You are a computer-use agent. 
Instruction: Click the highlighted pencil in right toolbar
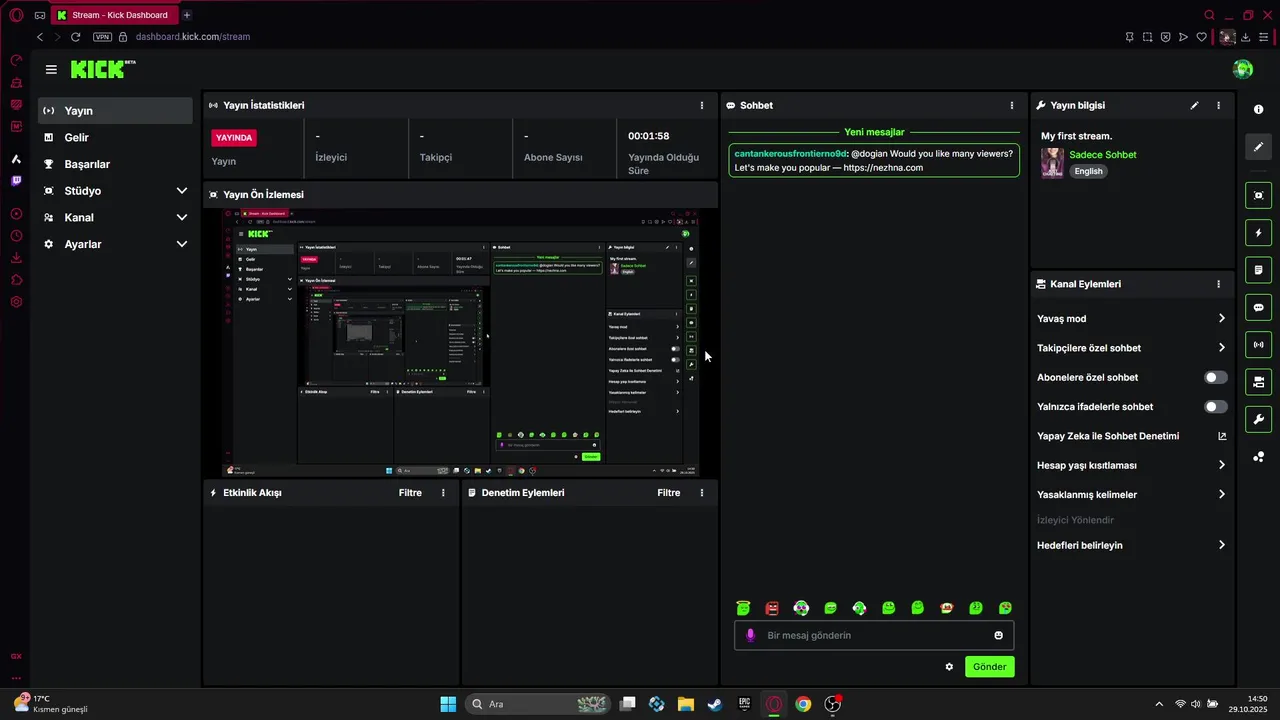point(1258,147)
